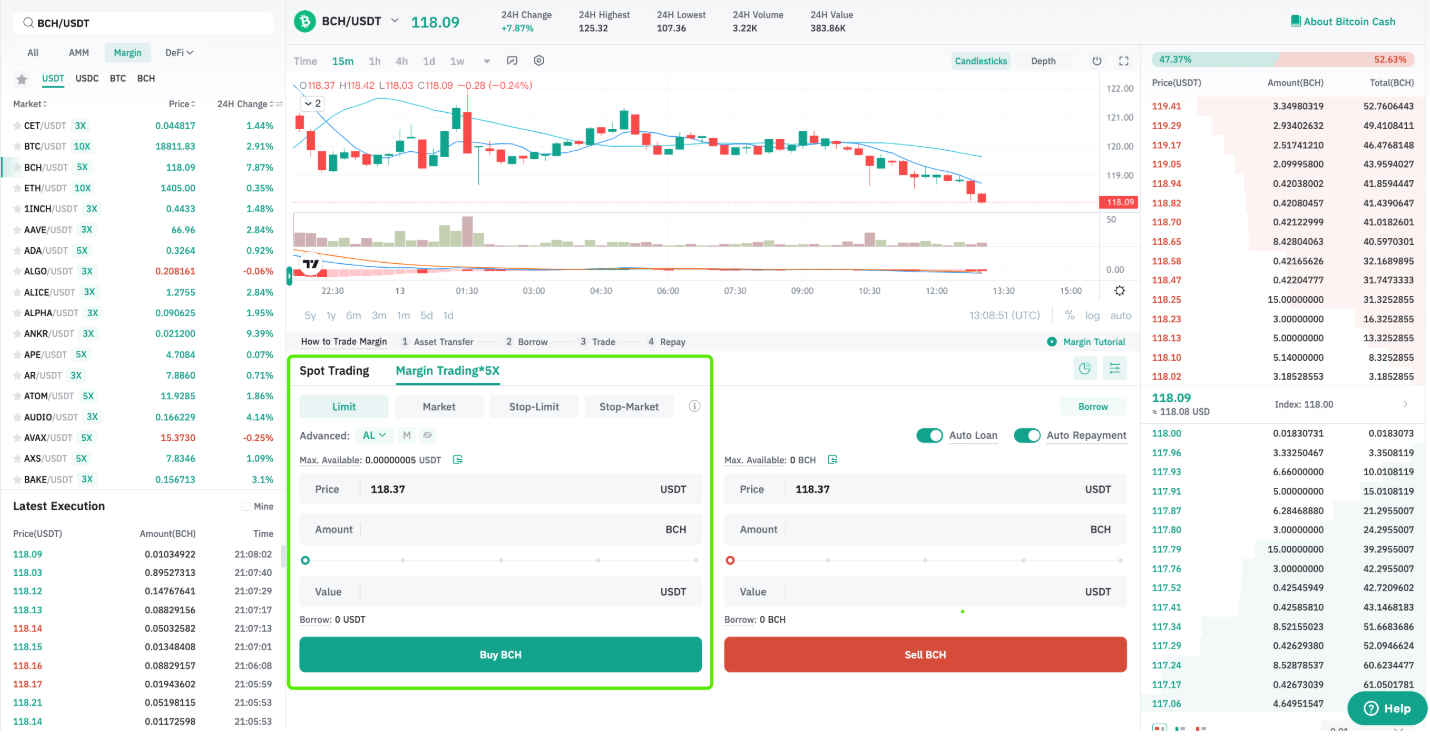Viewport: 1430px width, 743px height.
Task: Click the About Bitcoin Cash book icon
Action: tap(1296, 21)
